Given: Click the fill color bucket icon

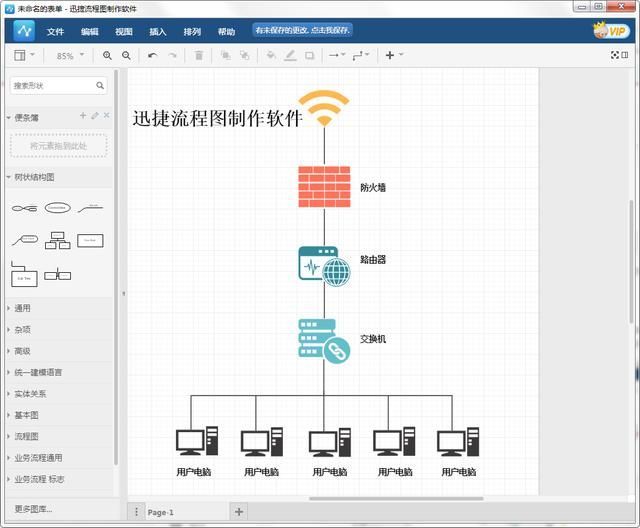Looking at the screenshot, I should [x=271, y=55].
